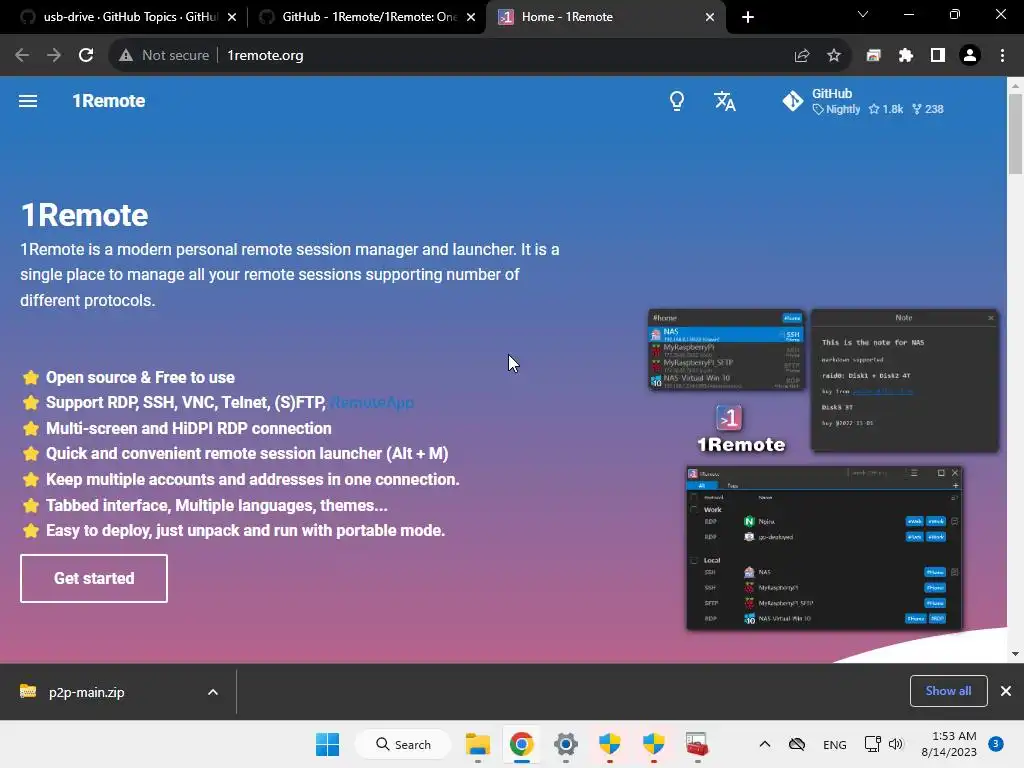
Task: Click the 1Remote app screenshot thumbnail
Action: tap(823, 470)
